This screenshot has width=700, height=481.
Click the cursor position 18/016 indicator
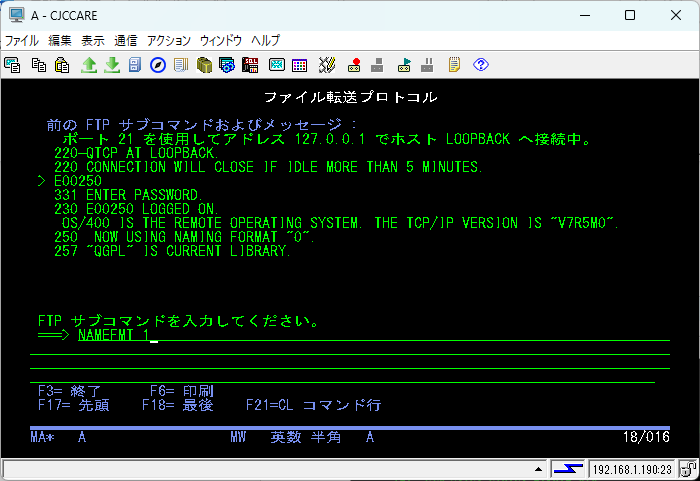[x=646, y=437]
